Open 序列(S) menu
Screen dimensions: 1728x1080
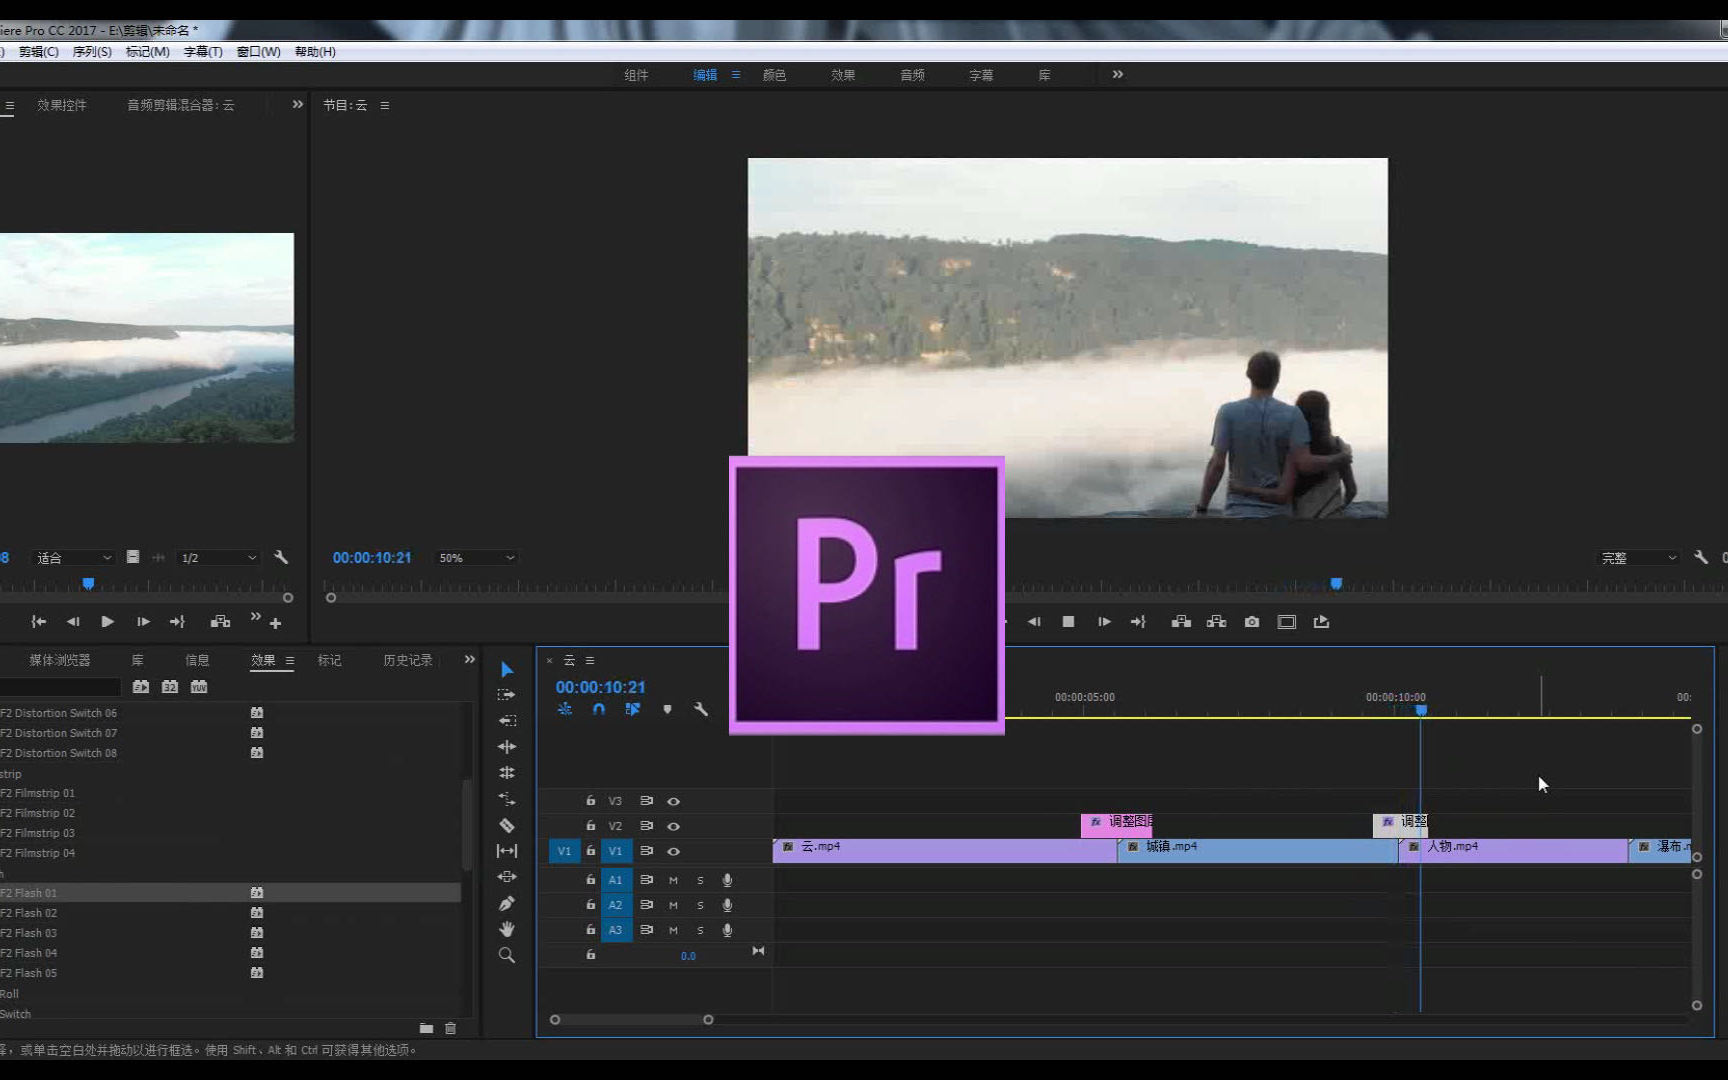[92, 51]
